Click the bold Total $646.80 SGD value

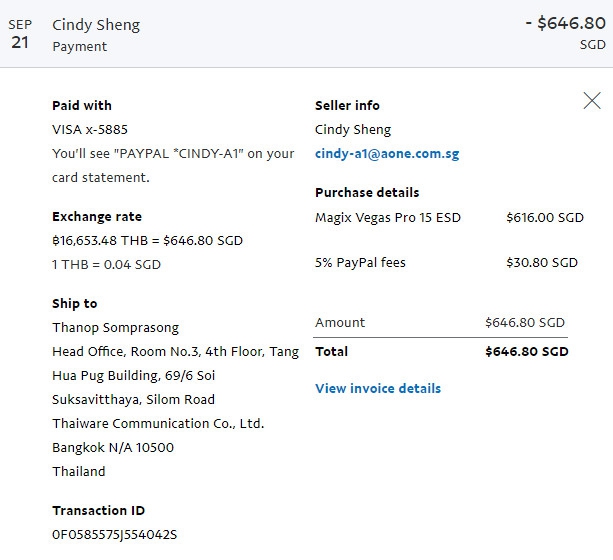click(526, 351)
